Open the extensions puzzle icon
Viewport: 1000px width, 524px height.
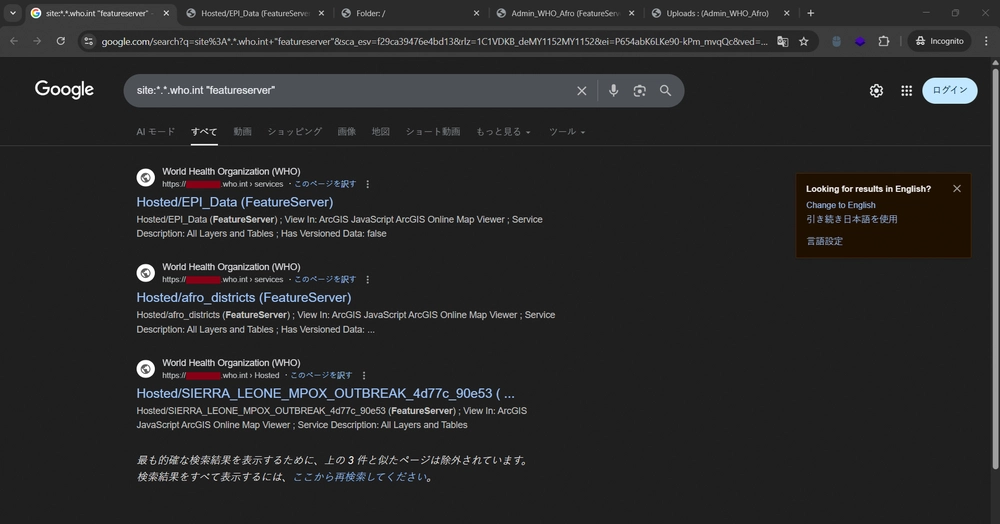(x=883, y=41)
